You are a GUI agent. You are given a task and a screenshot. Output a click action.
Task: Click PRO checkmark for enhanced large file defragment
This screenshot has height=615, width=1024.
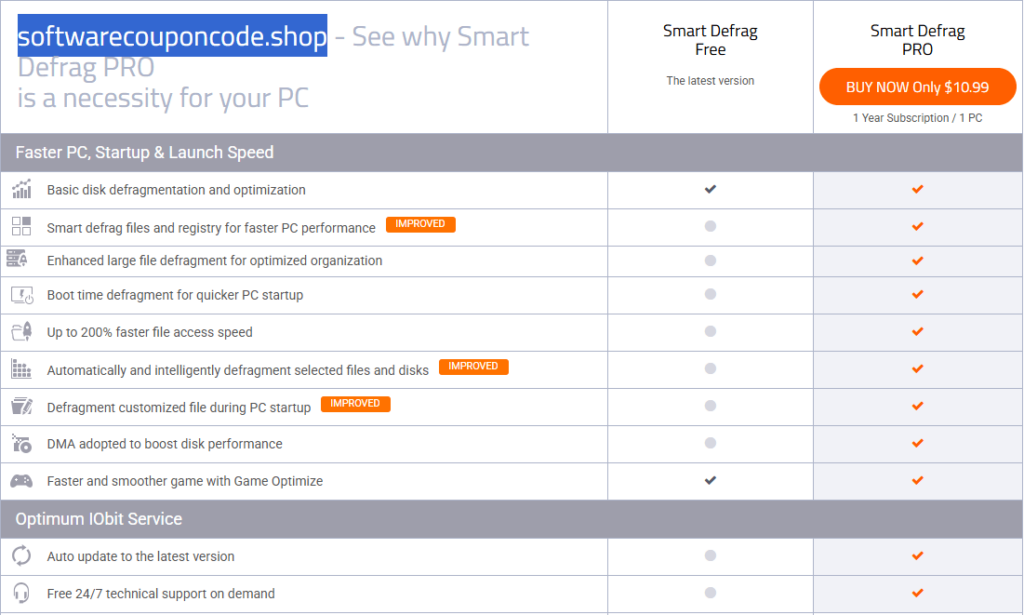point(918,260)
